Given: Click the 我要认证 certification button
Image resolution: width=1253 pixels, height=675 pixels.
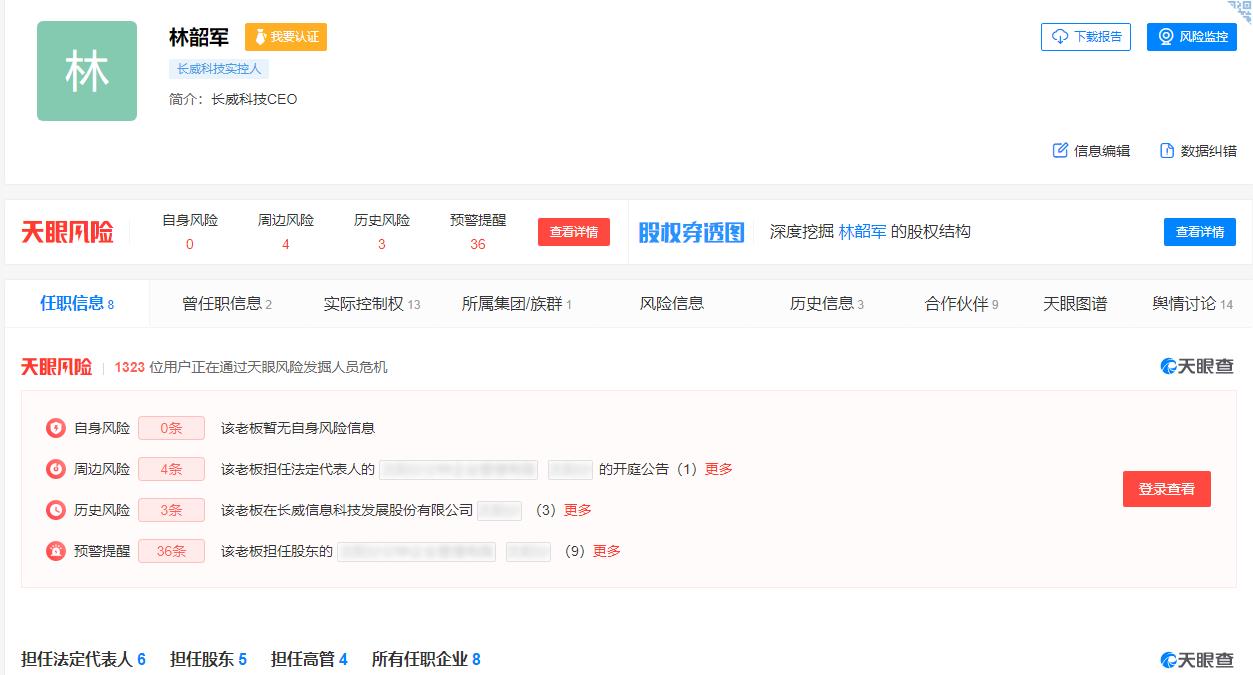Looking at the screenshot, I should pyautogui.click(x=286, y=37).
